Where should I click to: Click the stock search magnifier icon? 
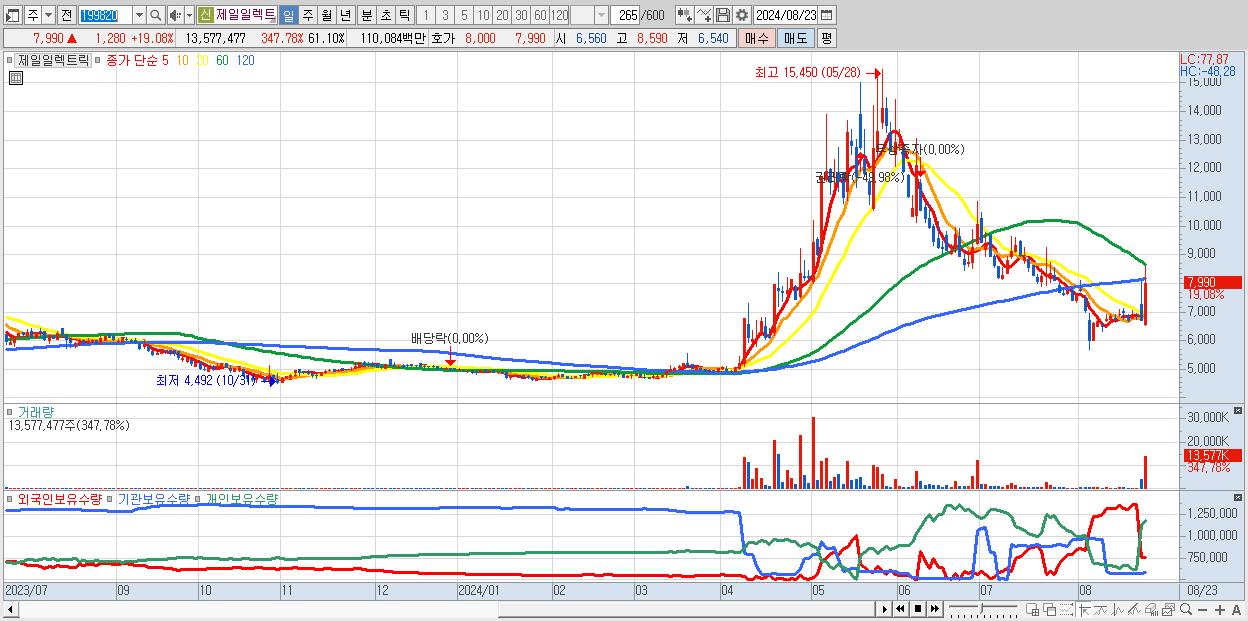click(x=155, y=15)
